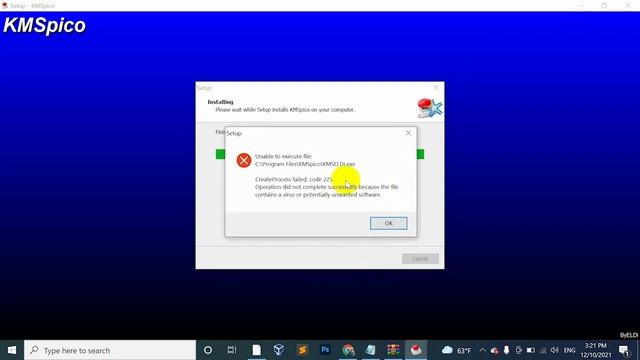Image resolution: width=640 pixels, height=360 pixels.
Task: Open the white document app on taskbar
Action: pos(256,350)
